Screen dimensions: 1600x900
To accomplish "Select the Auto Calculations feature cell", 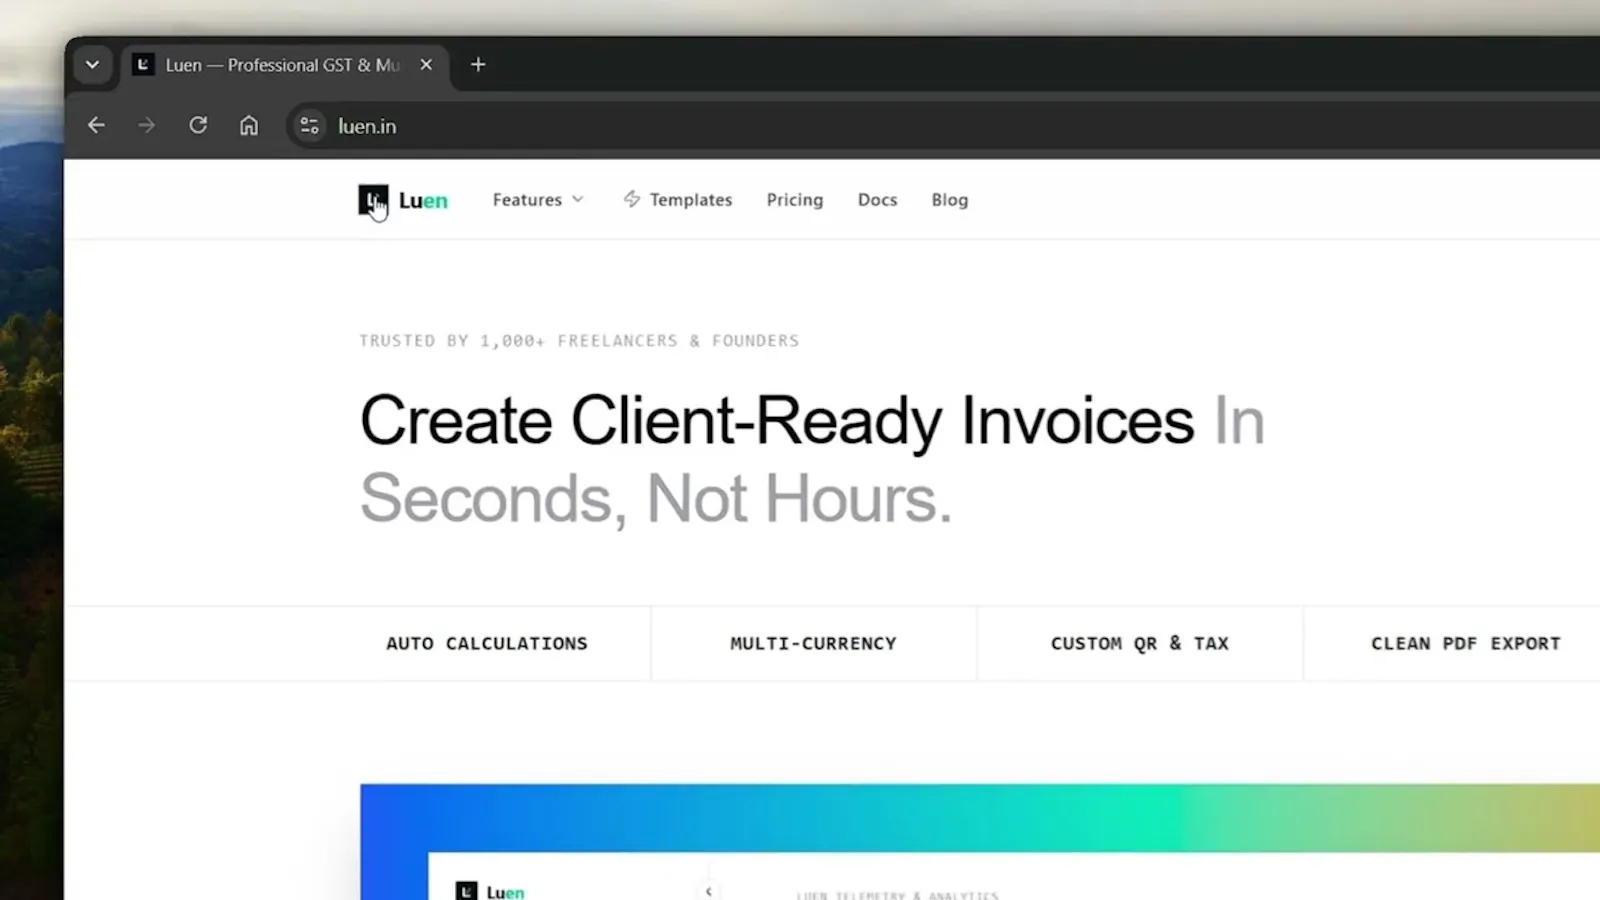I will coord(487,643).
